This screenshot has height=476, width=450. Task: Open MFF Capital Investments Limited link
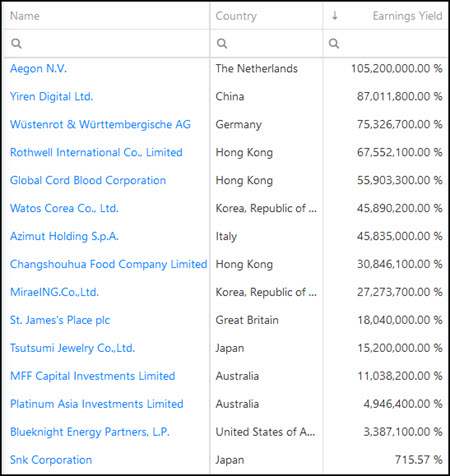pyautogui.click(x=92, y=376)
